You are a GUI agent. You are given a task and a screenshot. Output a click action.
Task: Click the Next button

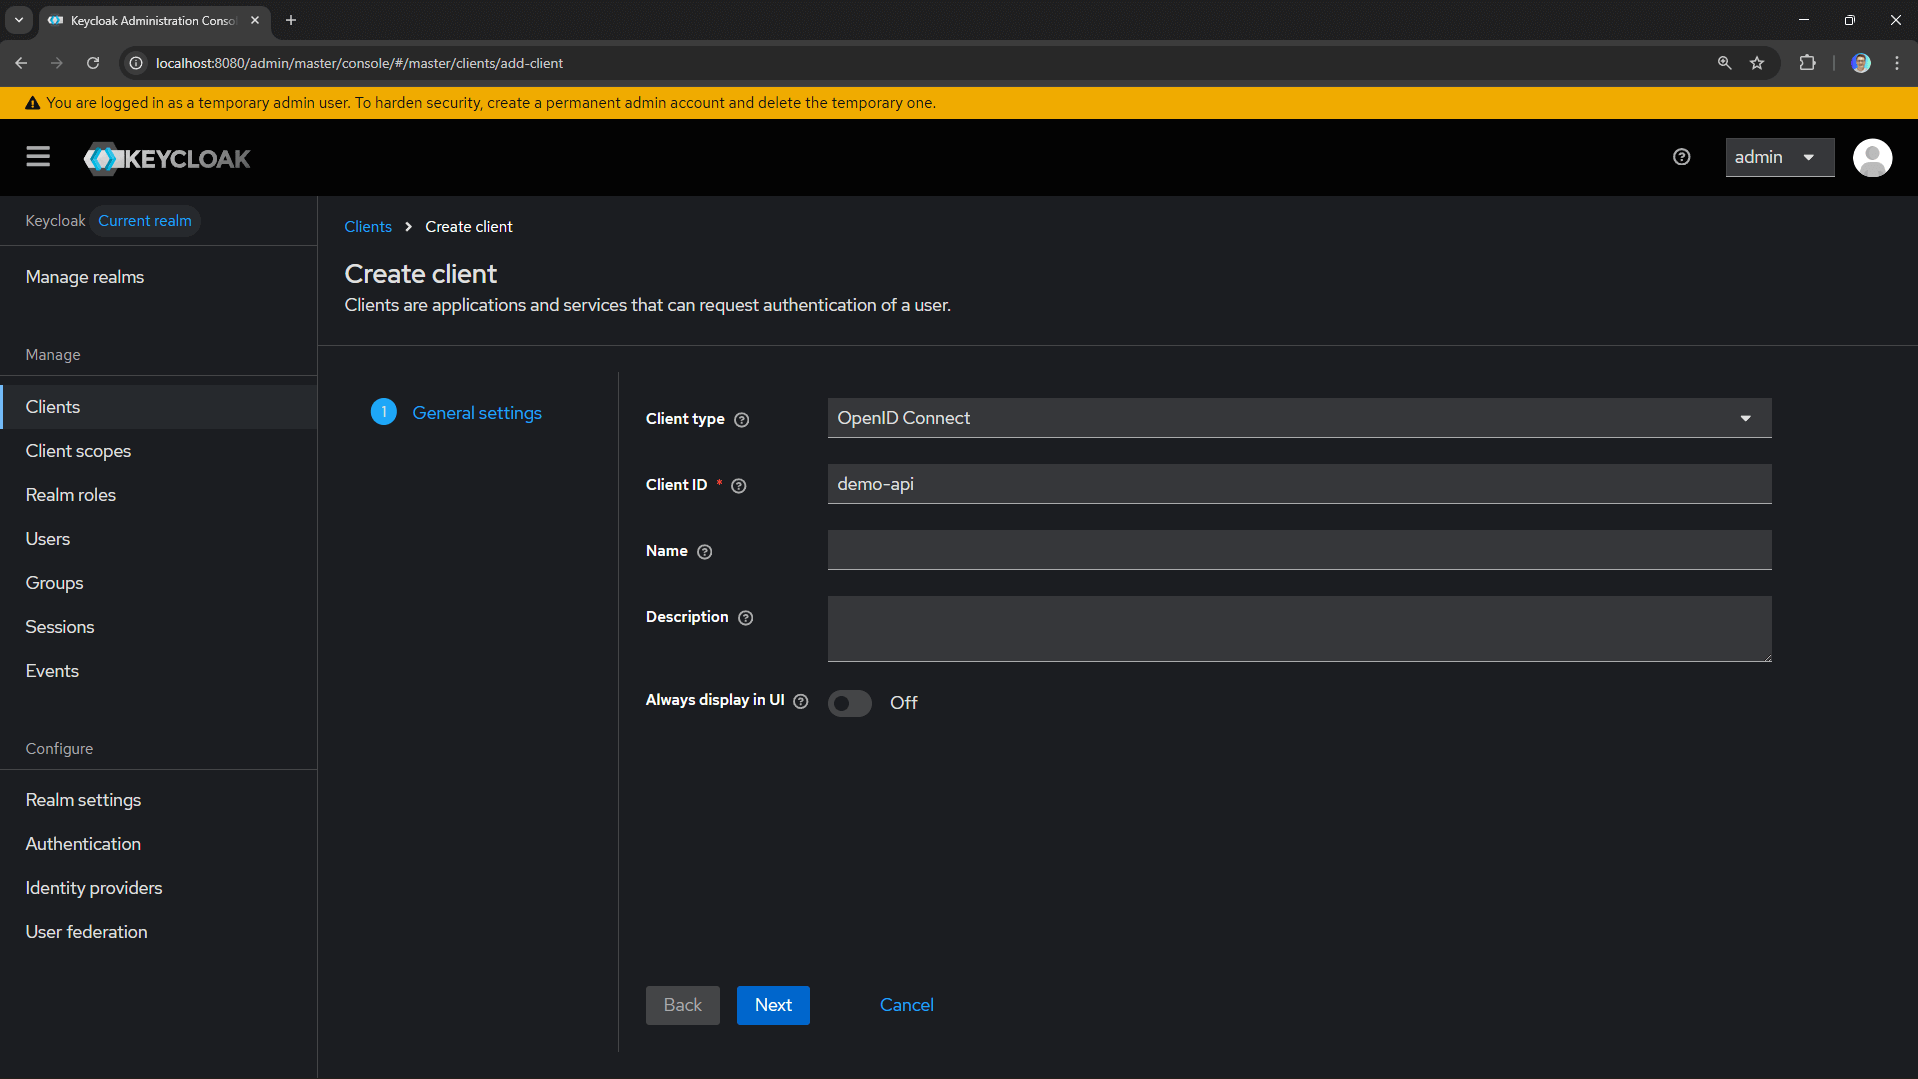[772, 1005]
